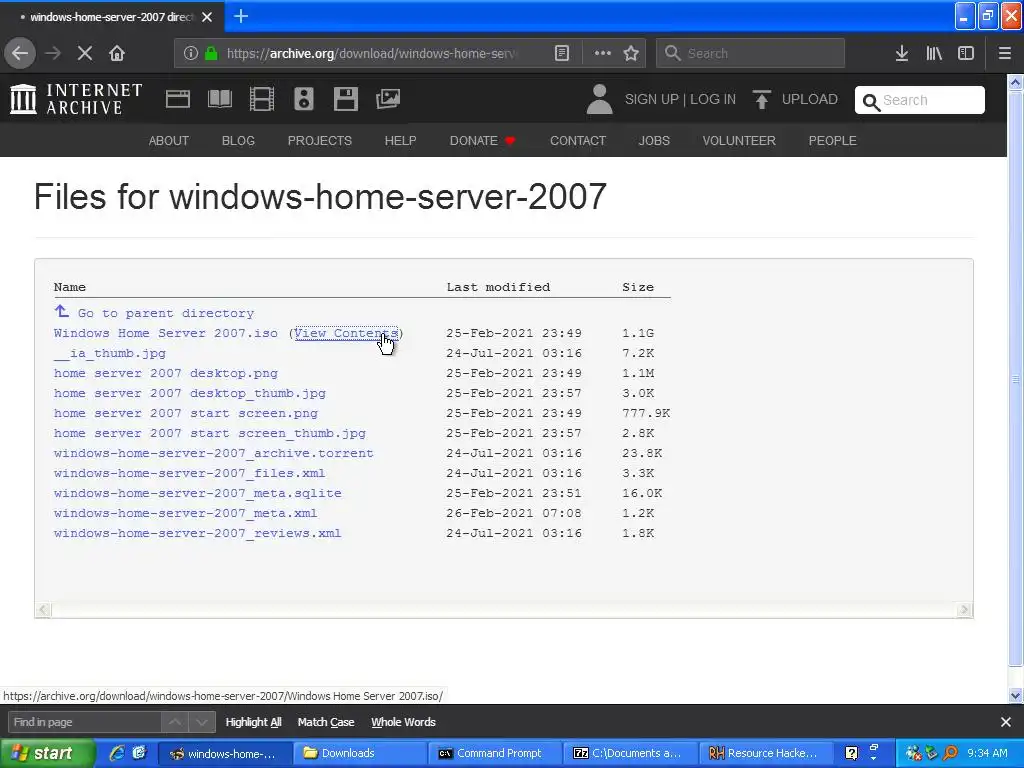Open home server 2007 desktop.png
Image resolution: width=1024 pixels, height=768 pixels.
(166, 374)
